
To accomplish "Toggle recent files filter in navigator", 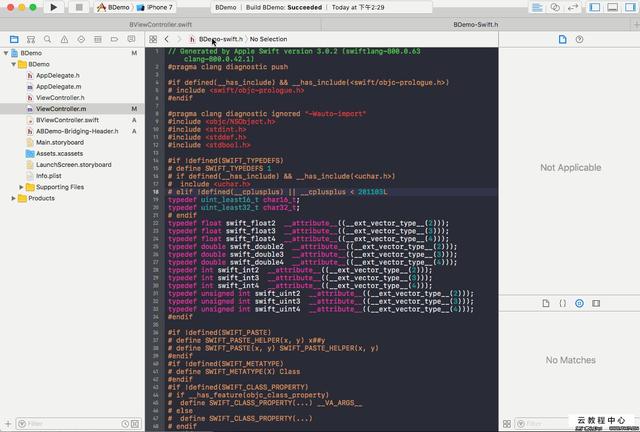I will coord(125,424).
